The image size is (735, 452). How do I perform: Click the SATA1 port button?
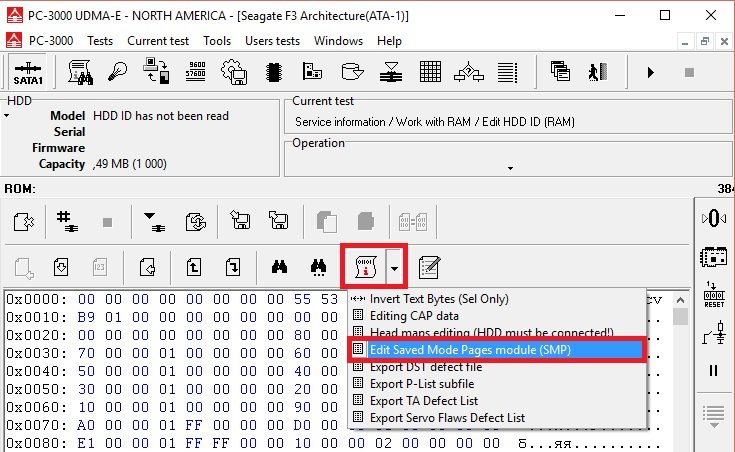(28, 72)
